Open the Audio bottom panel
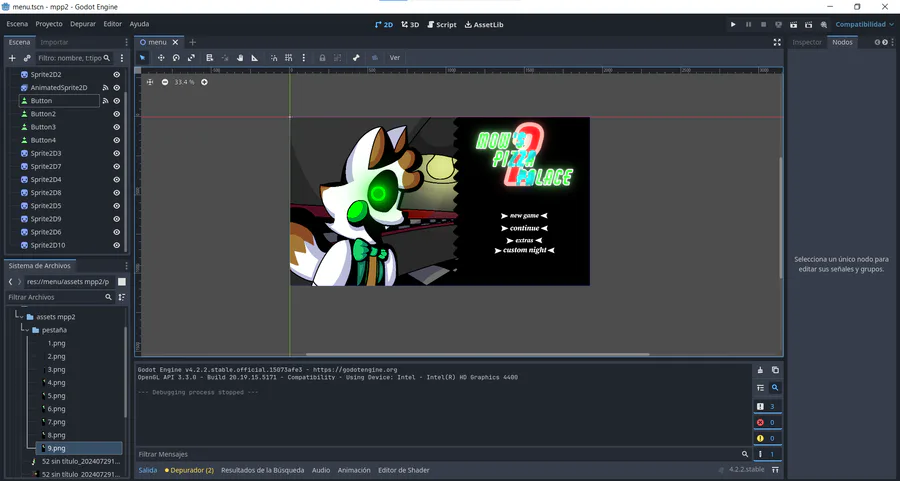The height and width of the screenshot is (481, 900). [321, 470]
